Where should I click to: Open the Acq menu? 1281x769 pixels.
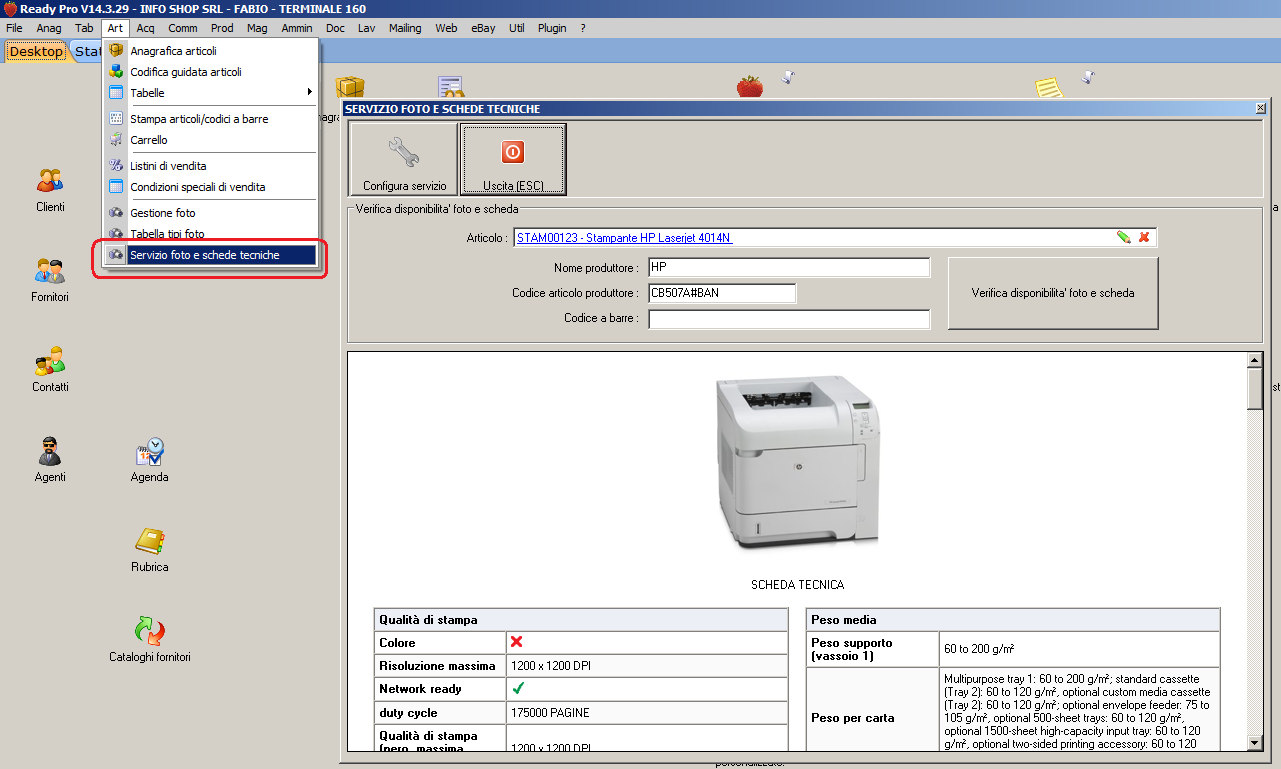pyautogui.click(x=146, y=28)
